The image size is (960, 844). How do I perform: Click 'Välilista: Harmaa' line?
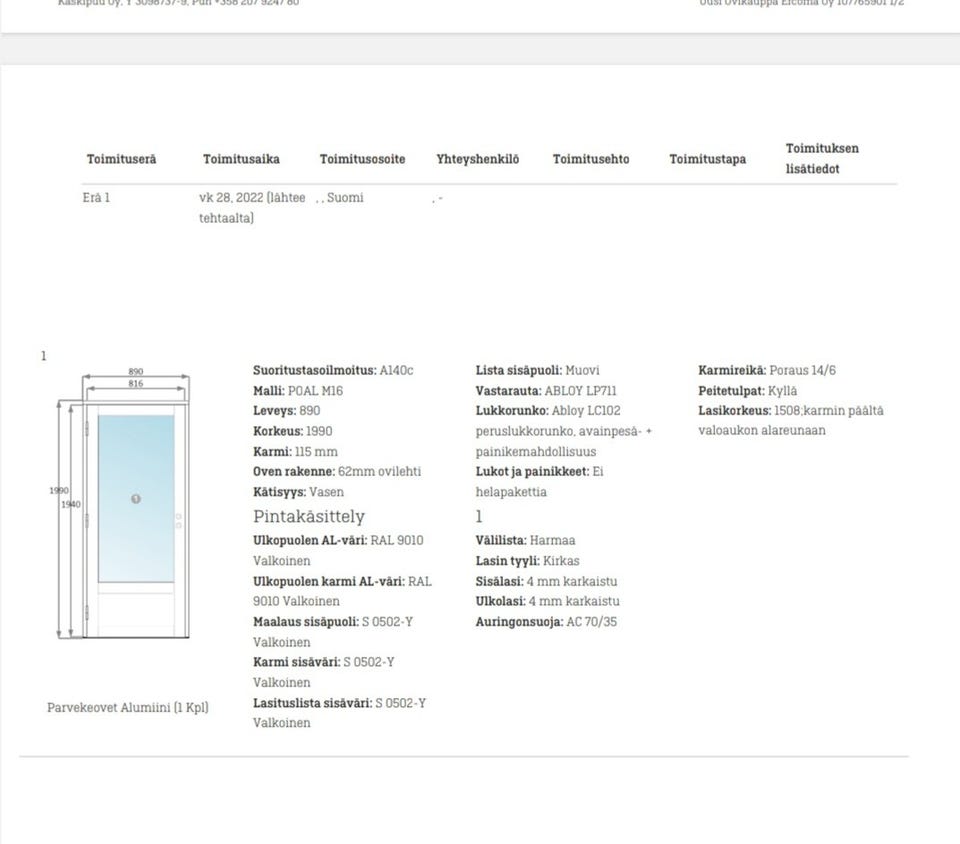click(x=525, y=540)
